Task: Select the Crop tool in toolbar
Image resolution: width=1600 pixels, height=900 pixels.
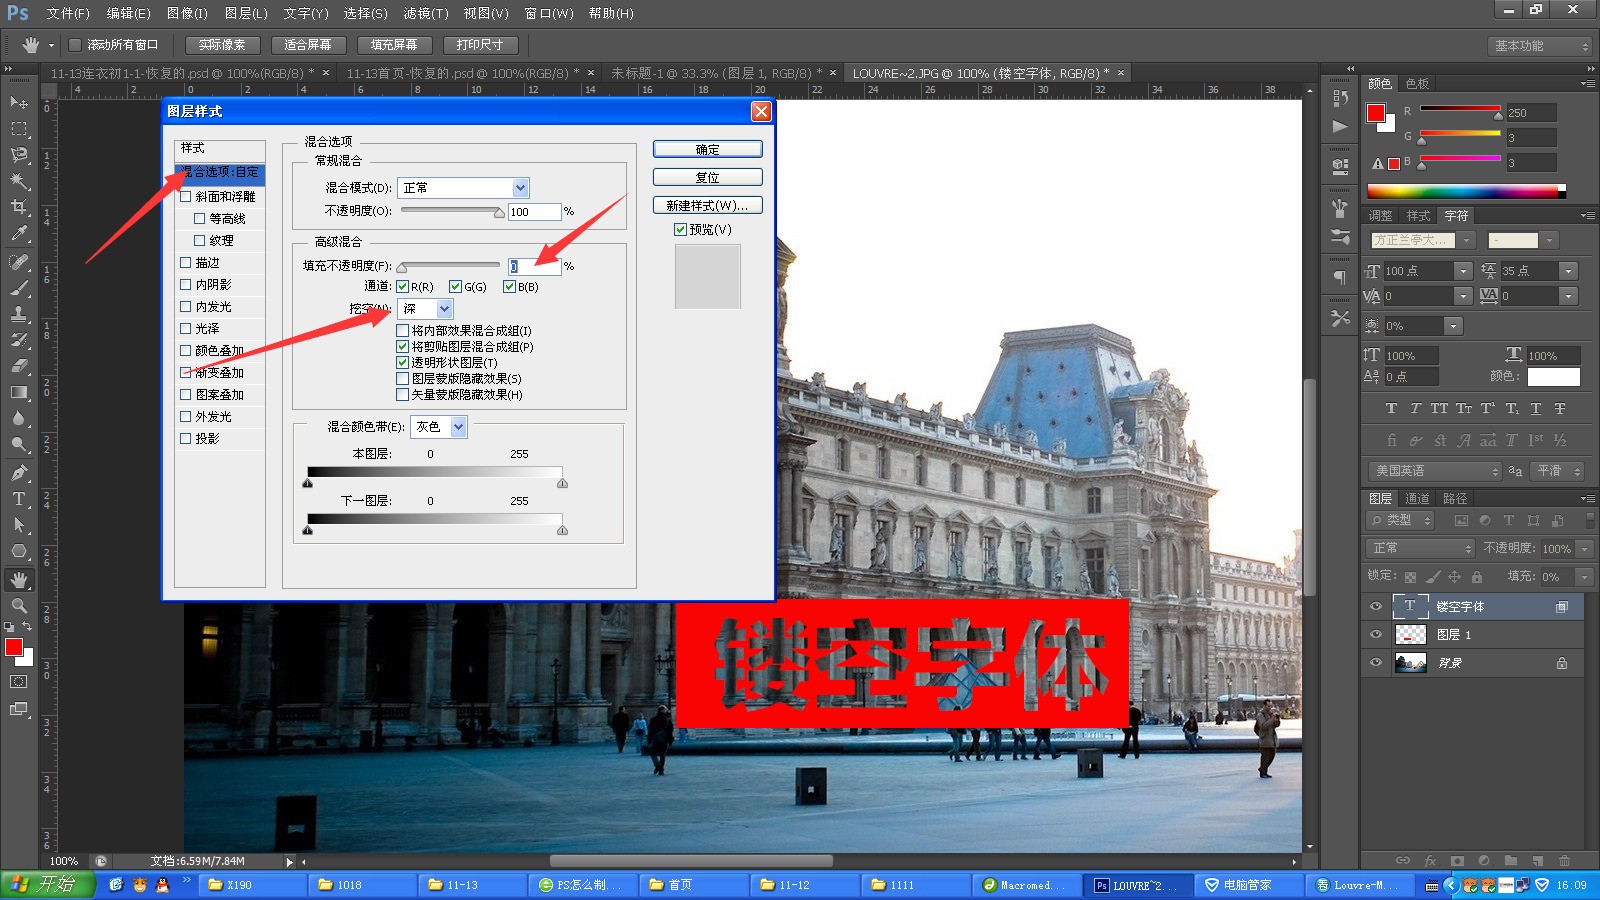Action: [x=19, y=207]
